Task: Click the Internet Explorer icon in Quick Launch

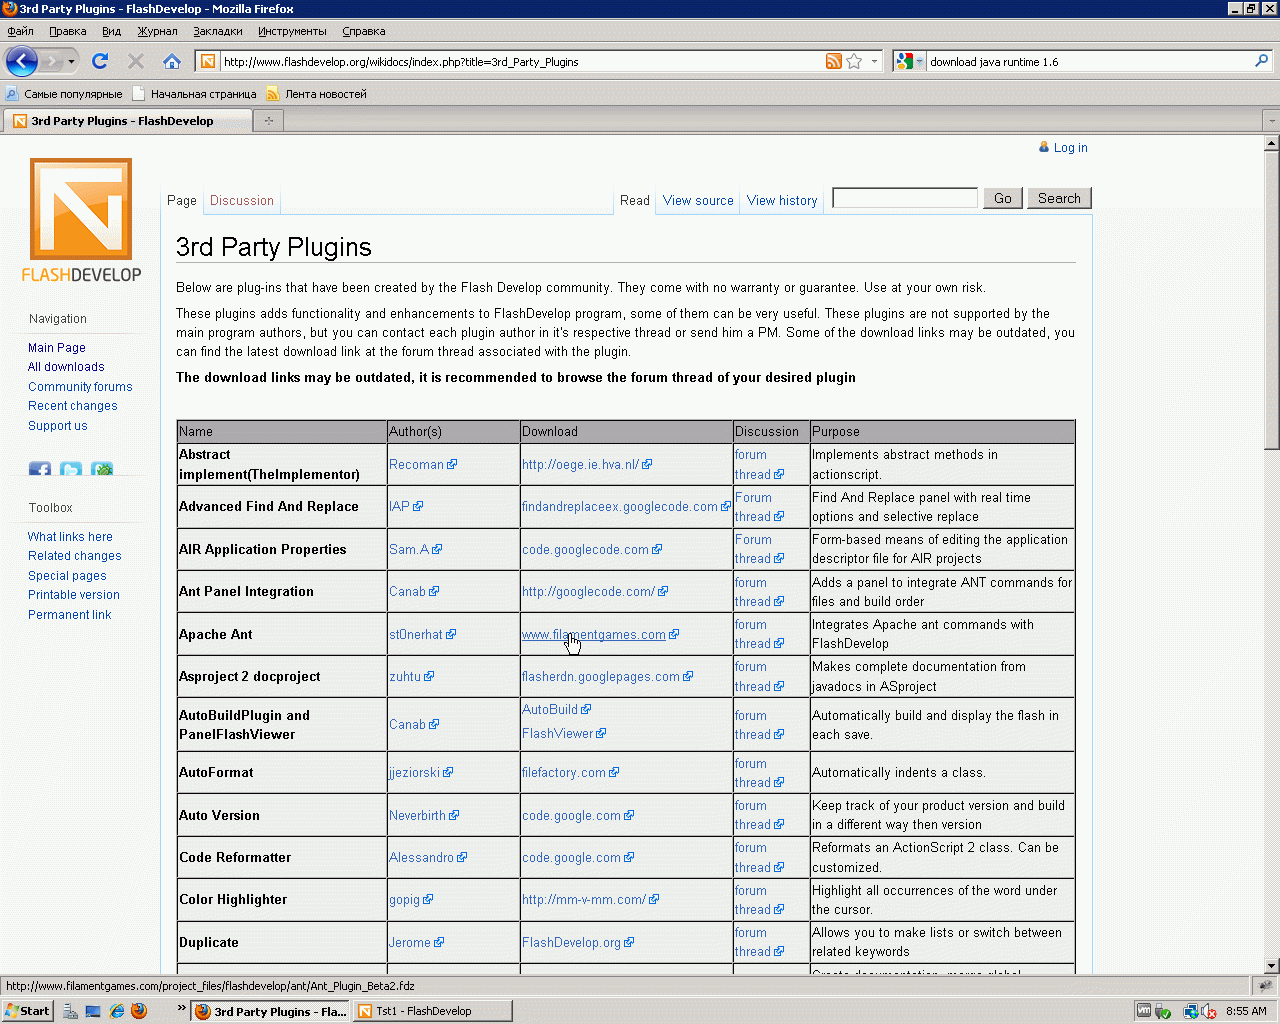Action: [117, 1011]
